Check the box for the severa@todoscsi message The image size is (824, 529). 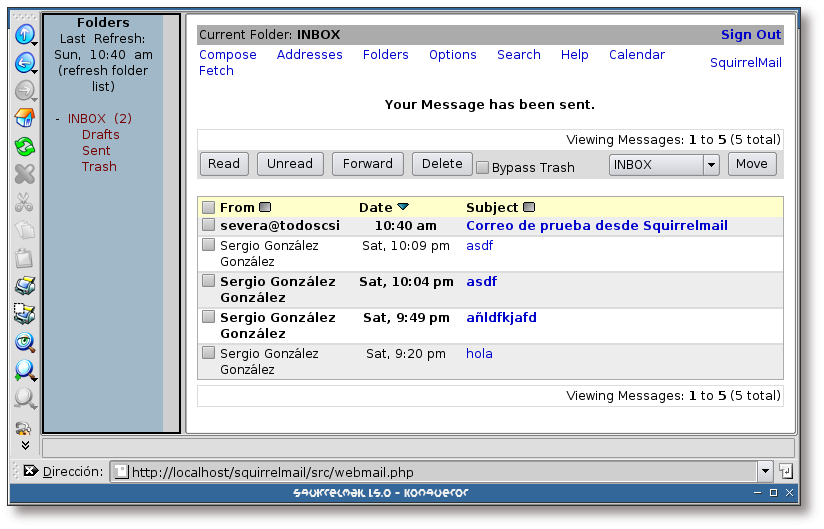[x=208, y=226]
